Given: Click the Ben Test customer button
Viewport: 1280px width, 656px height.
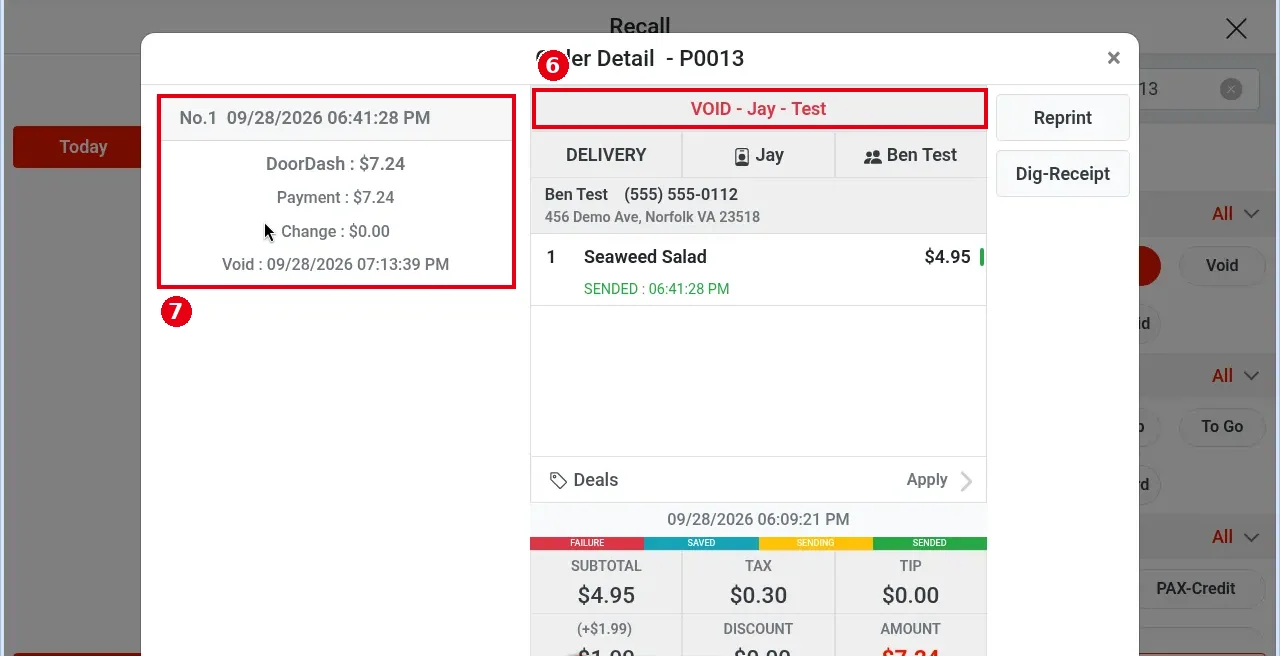Looking at the screenshot, I should (x=910, y=155).
